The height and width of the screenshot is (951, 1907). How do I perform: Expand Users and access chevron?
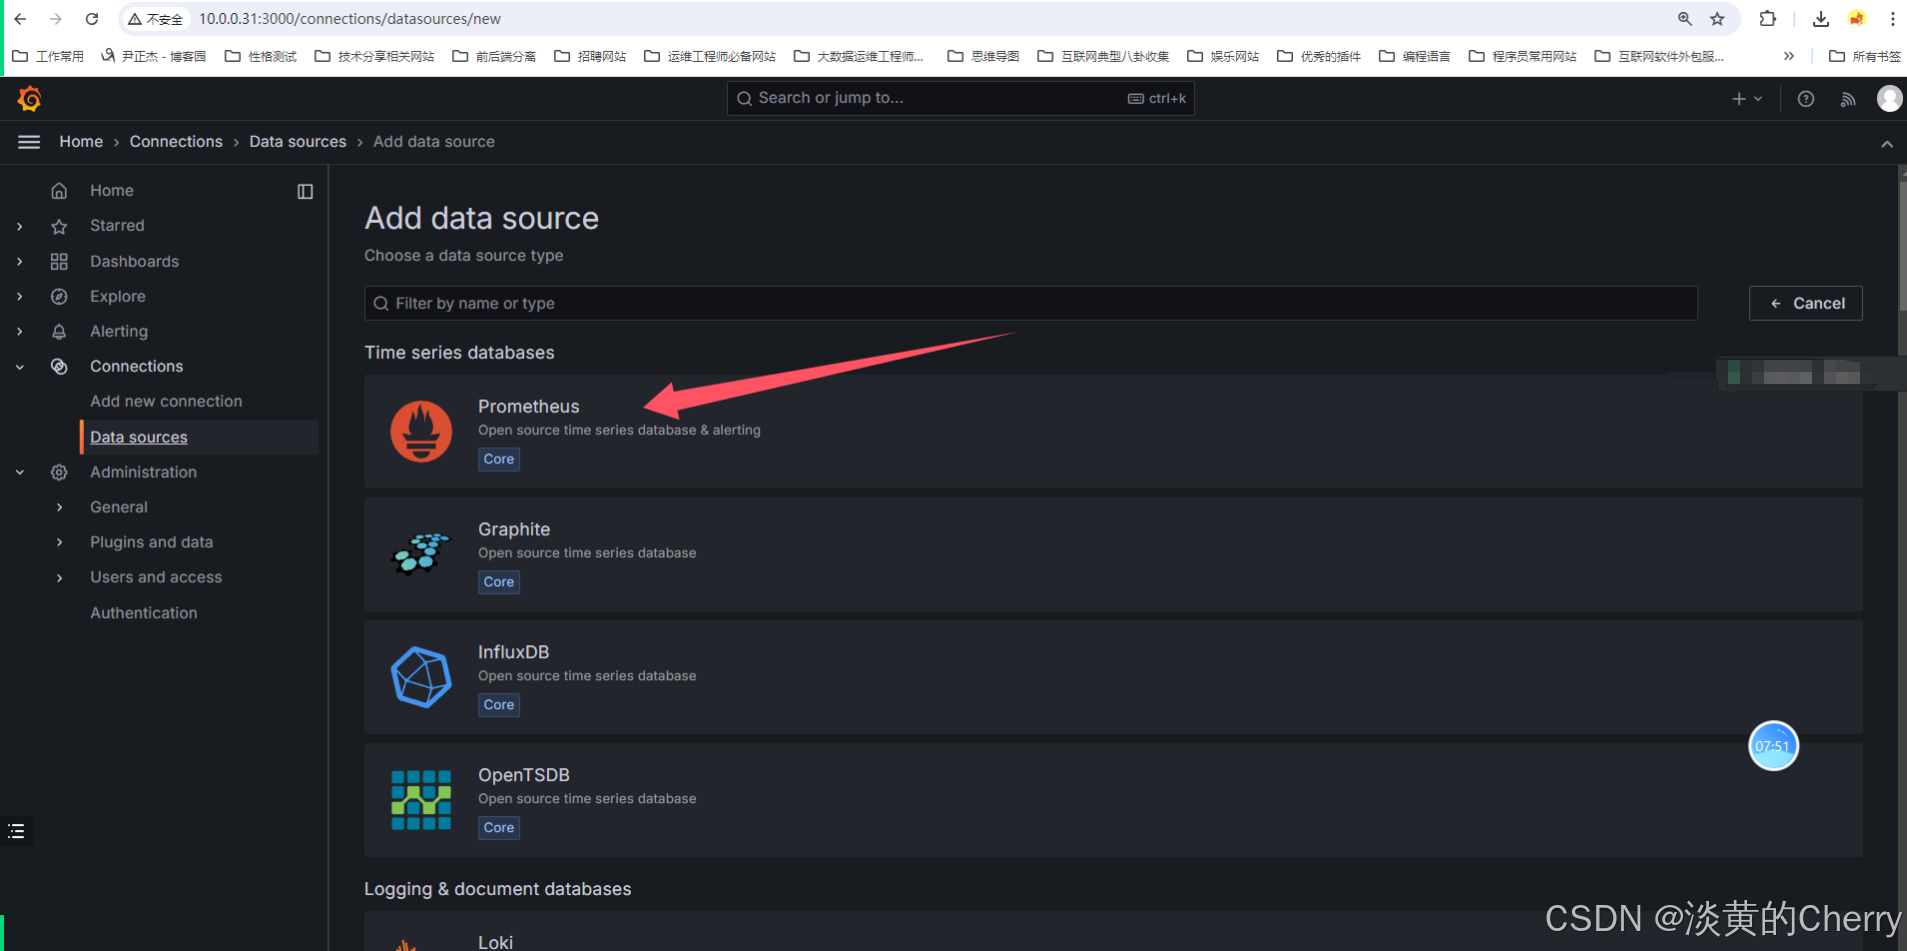[60, 577]
